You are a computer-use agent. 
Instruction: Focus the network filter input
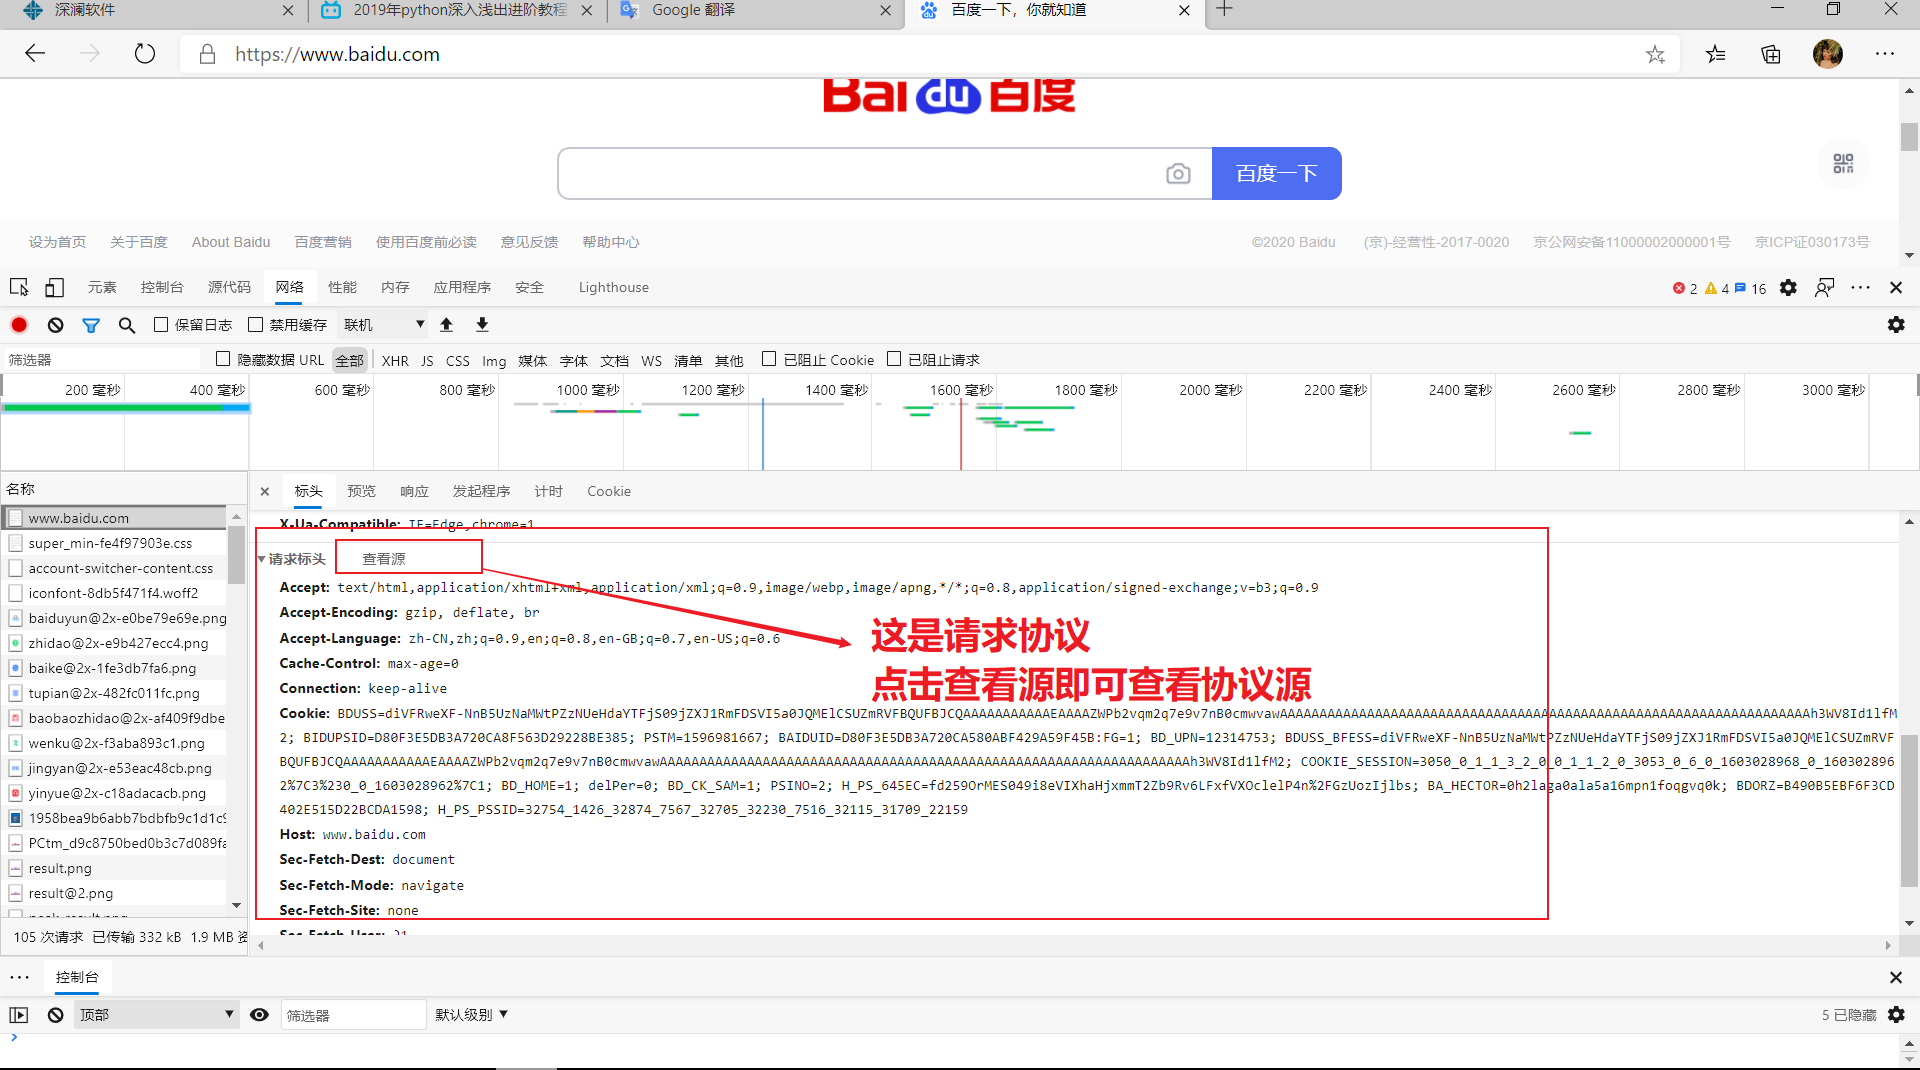point(104,360)
